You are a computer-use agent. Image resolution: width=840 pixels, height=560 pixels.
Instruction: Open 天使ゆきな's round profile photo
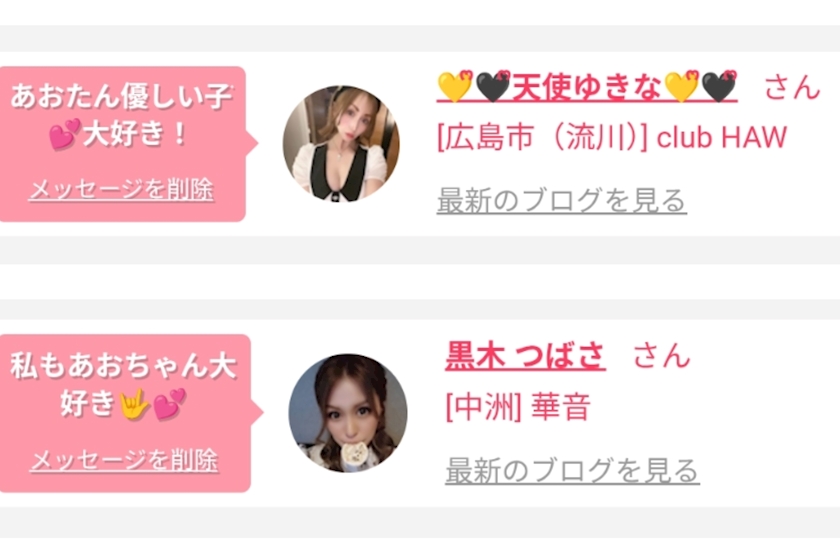point(341,144)
